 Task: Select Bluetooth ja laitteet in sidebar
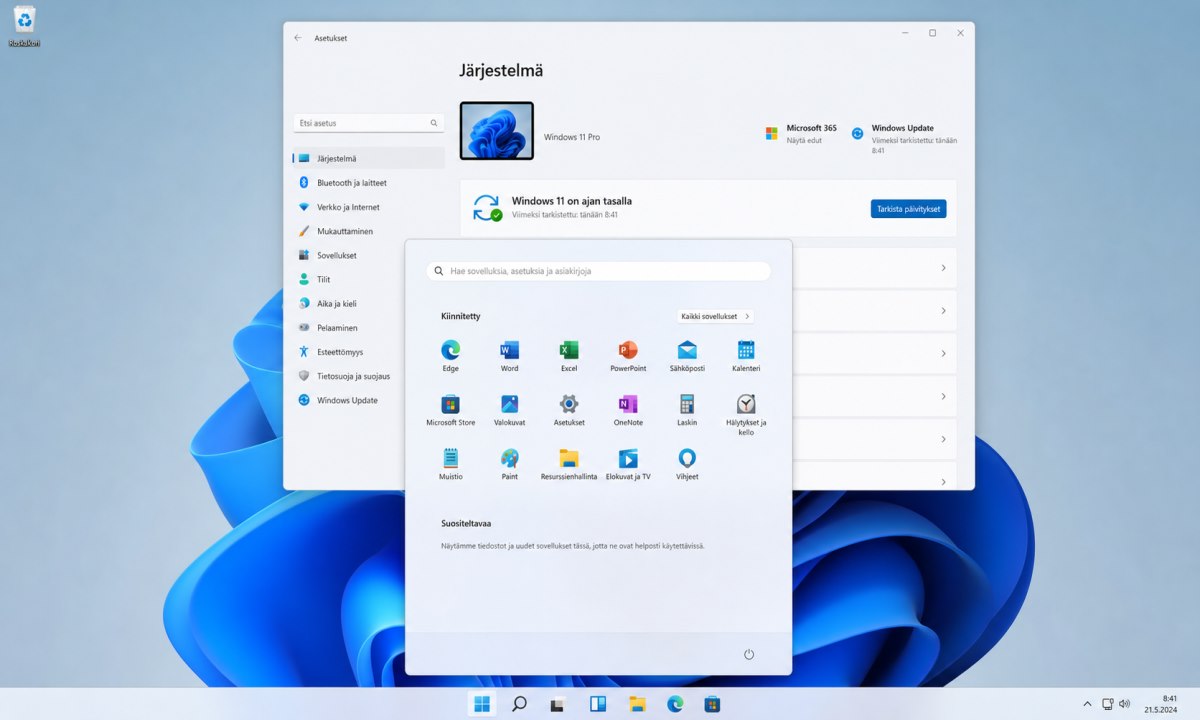pos(369,183)
